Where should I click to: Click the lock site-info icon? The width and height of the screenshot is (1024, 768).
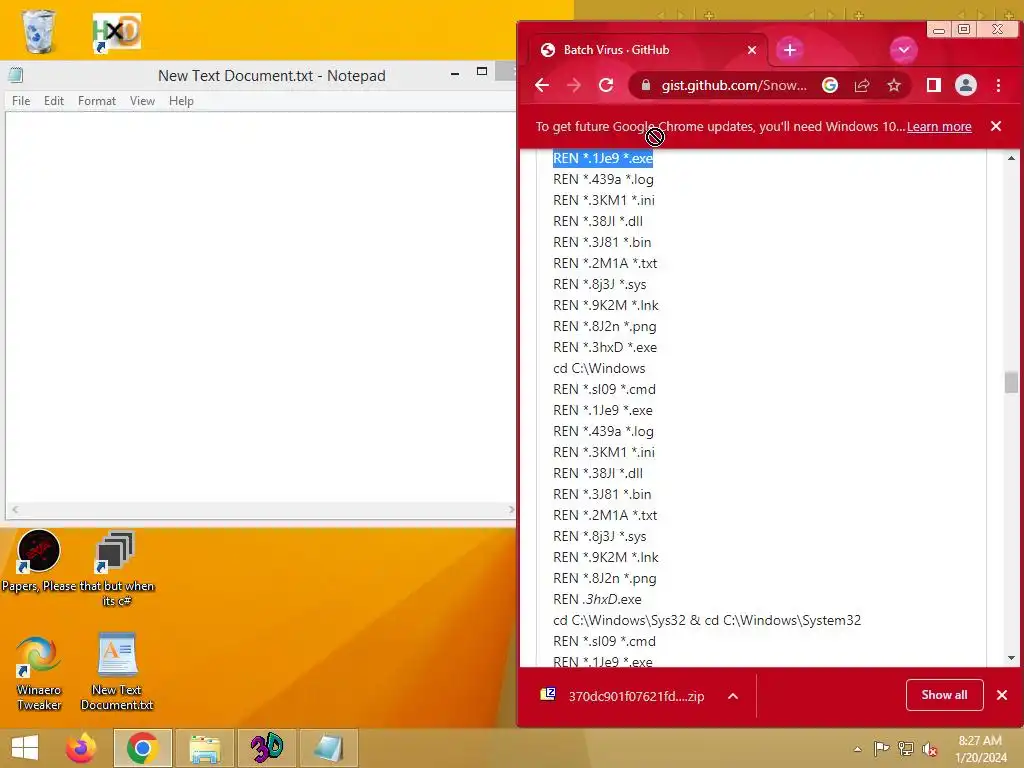646,86
